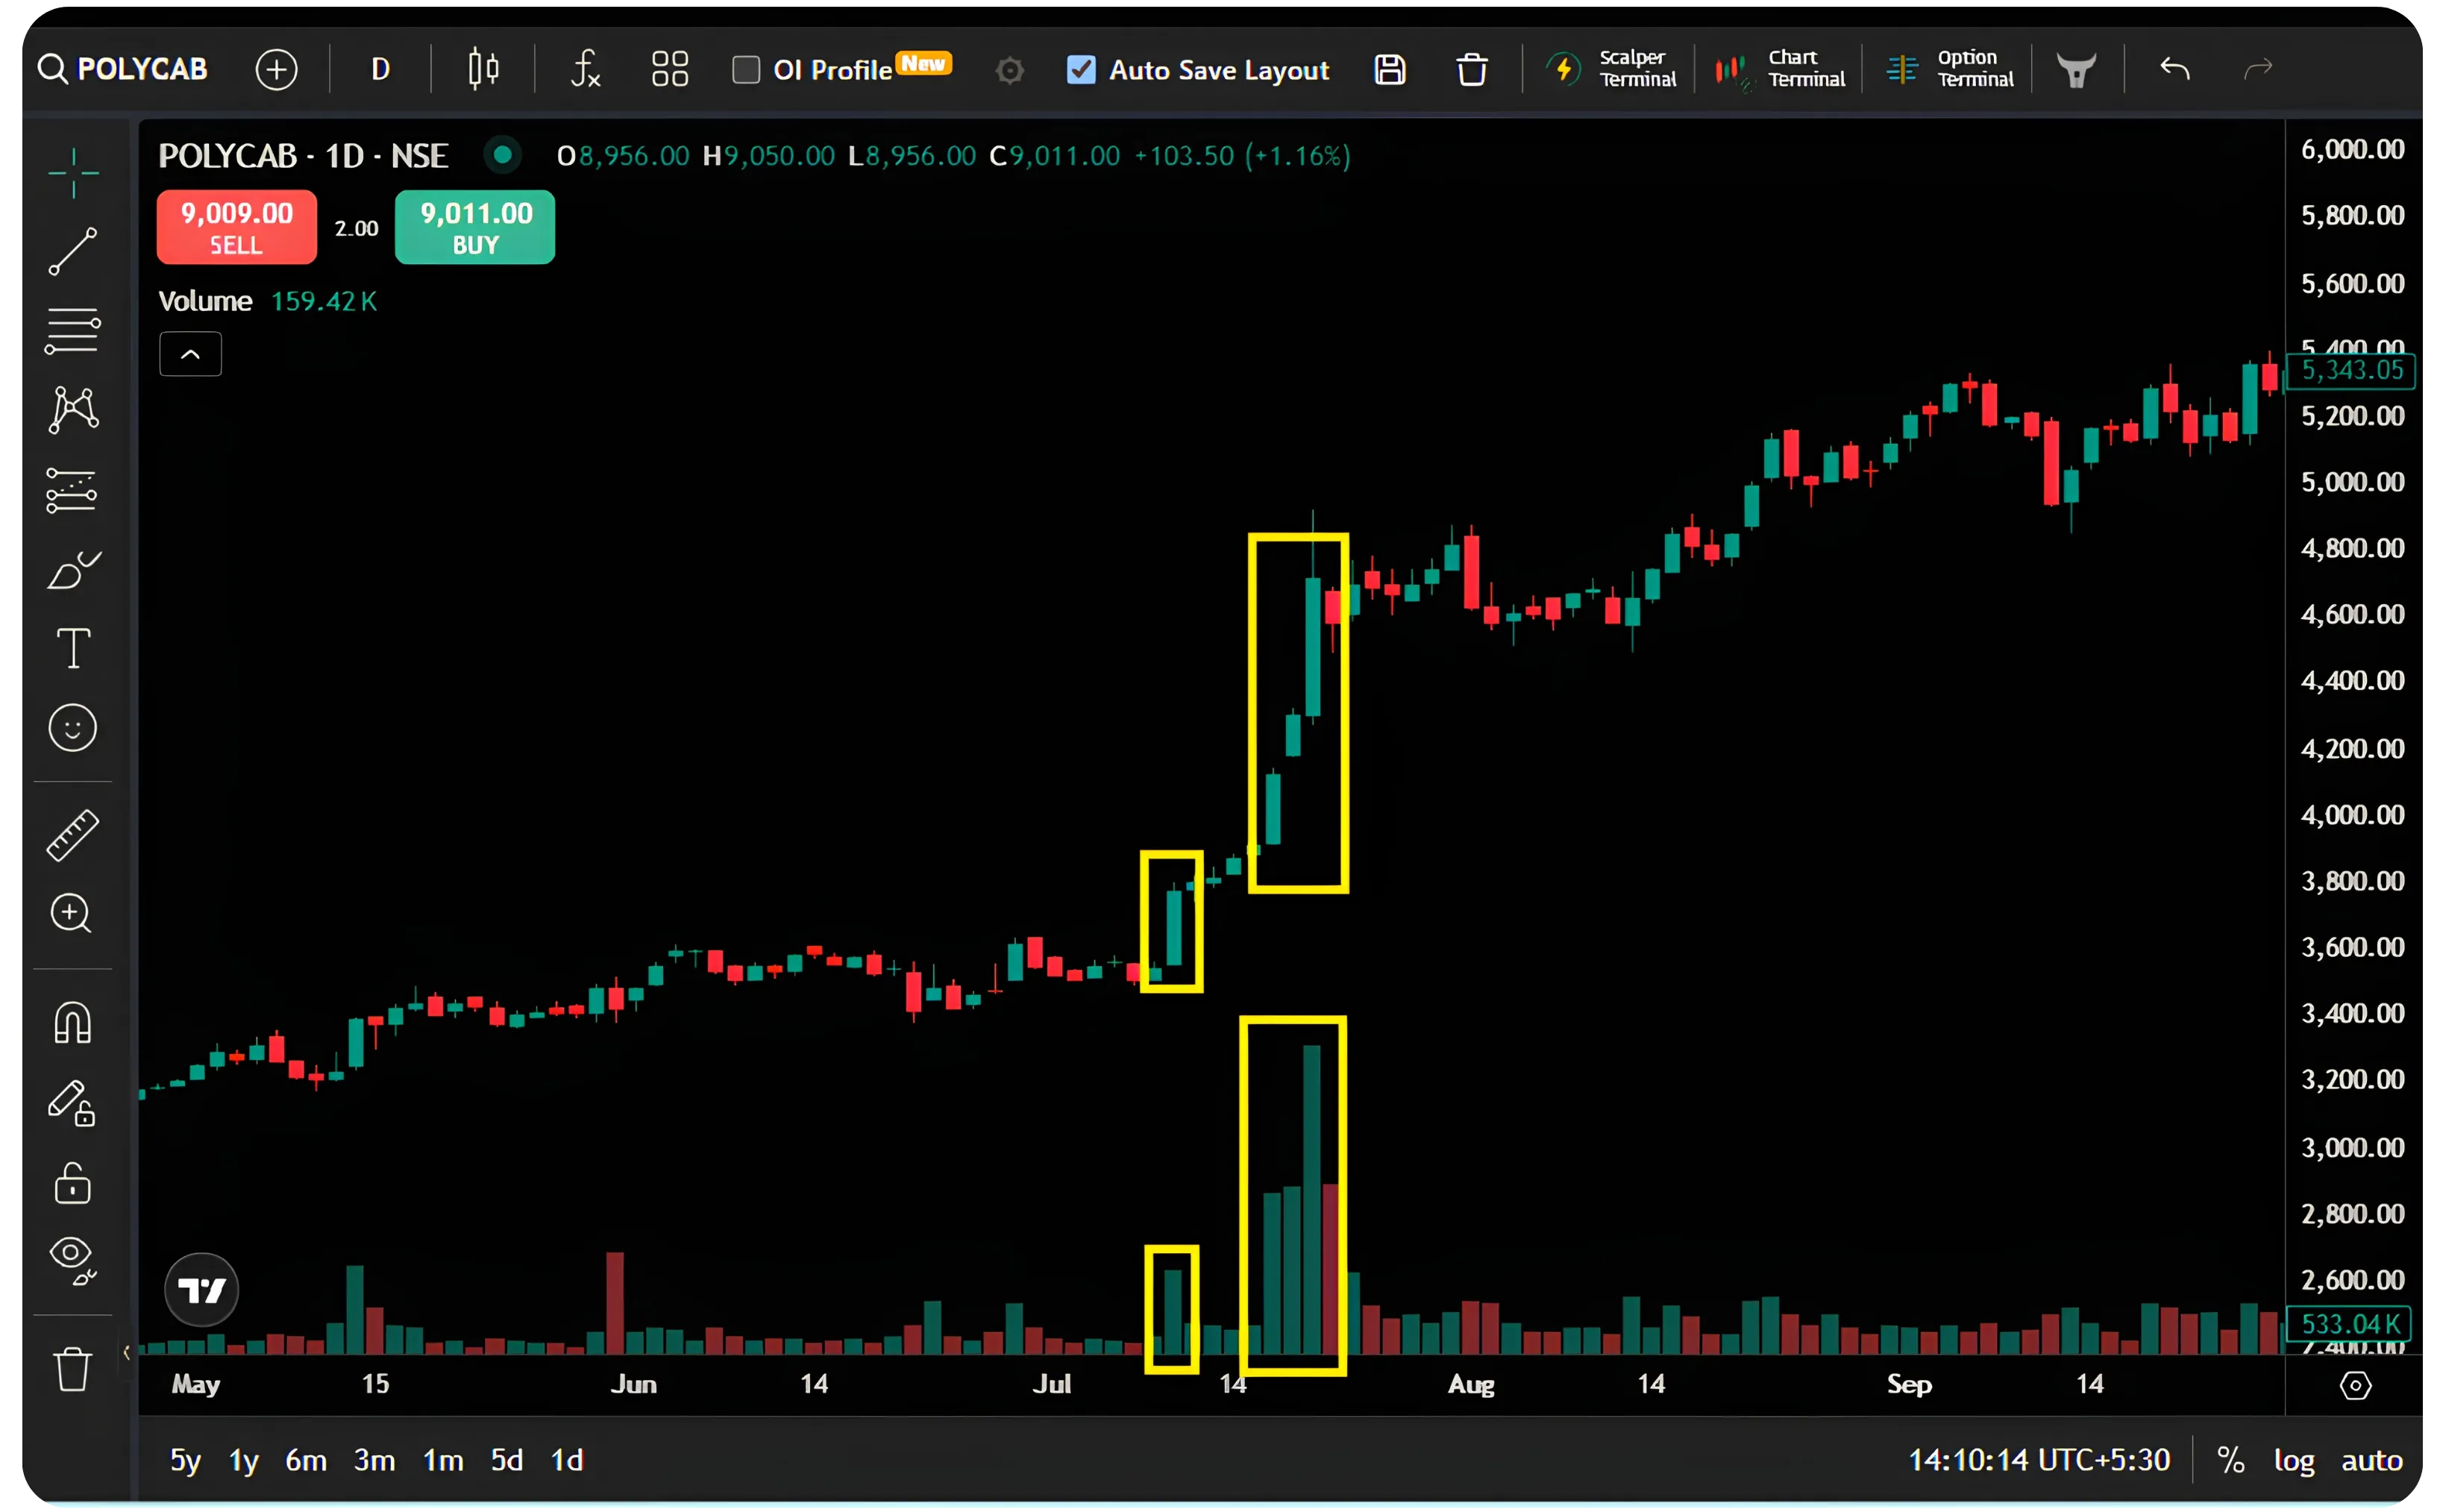
Task: Click the bull head icon in toolbar
Action: point(2076,70)
